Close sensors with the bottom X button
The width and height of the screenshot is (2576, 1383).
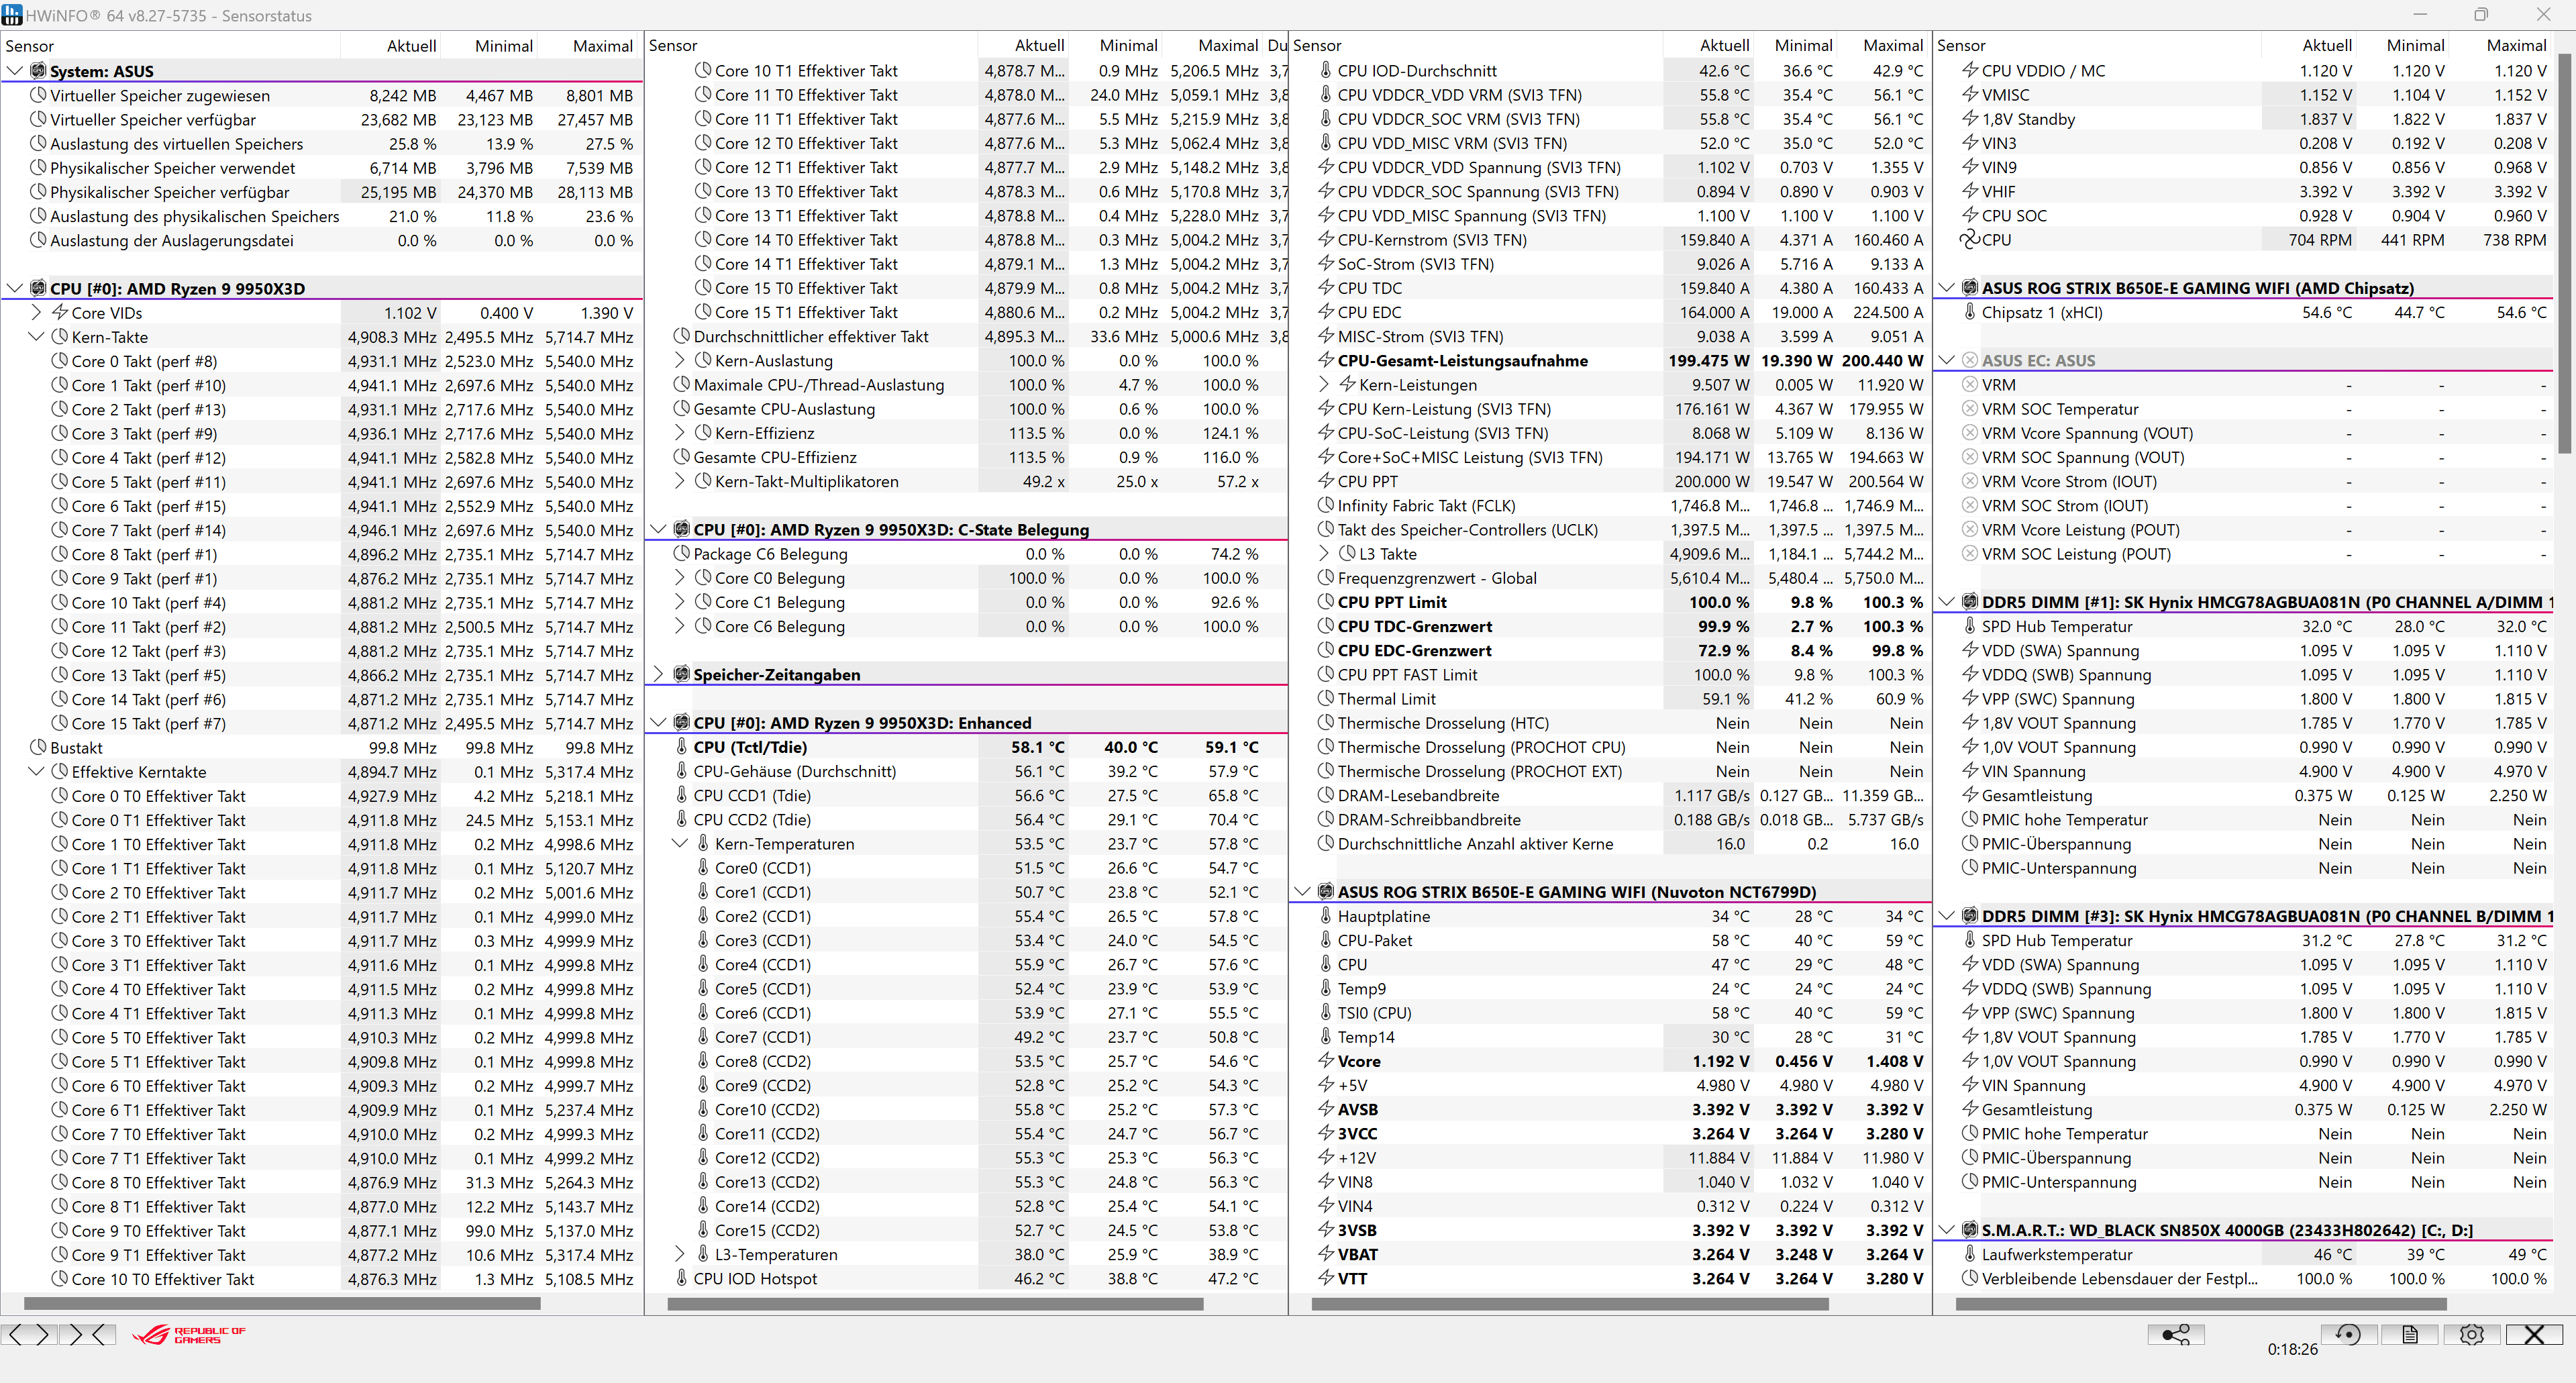point(2533,1334)
